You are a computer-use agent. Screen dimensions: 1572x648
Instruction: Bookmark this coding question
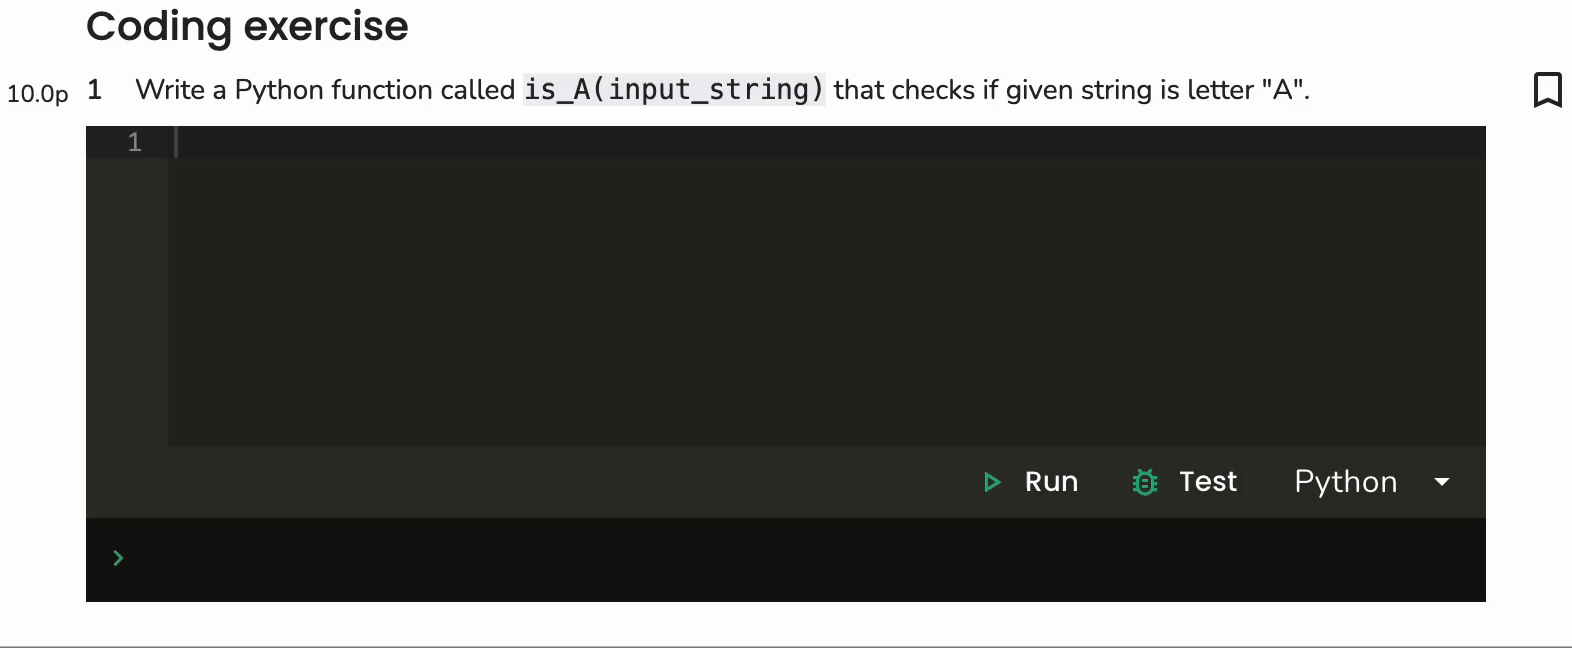pyautogui.click(x=1547, y=90)
